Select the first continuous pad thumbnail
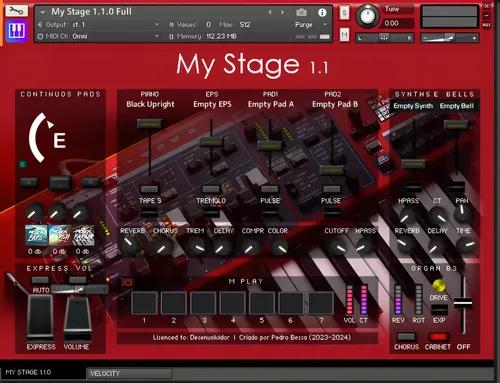 pos(36,235)
